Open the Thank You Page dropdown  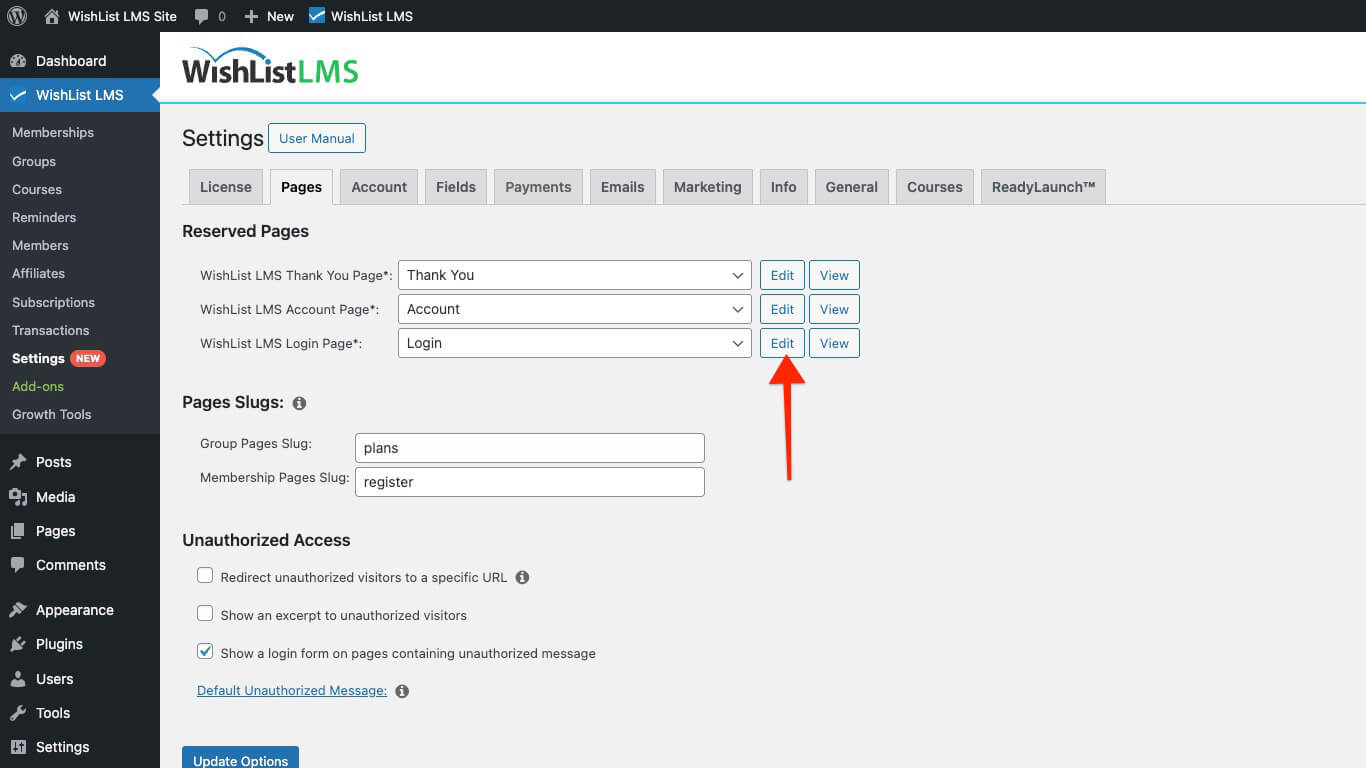click(x=574, y=274)
